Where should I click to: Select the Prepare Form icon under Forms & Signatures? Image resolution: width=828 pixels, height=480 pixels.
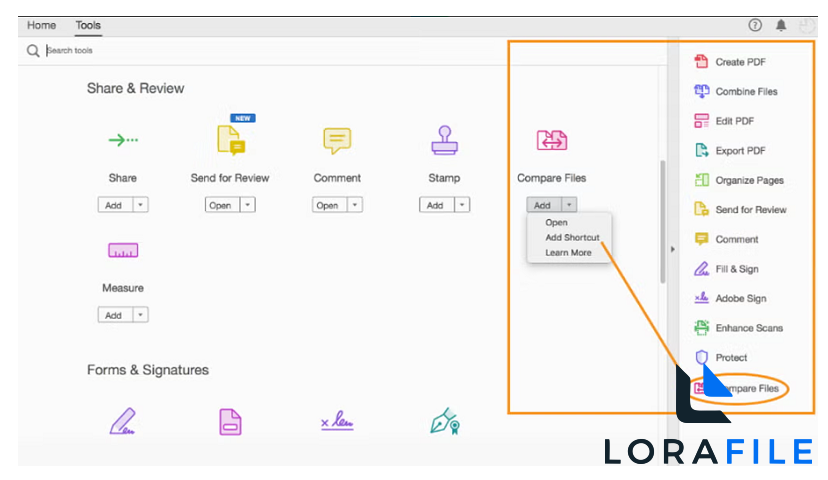coord(230,421)
